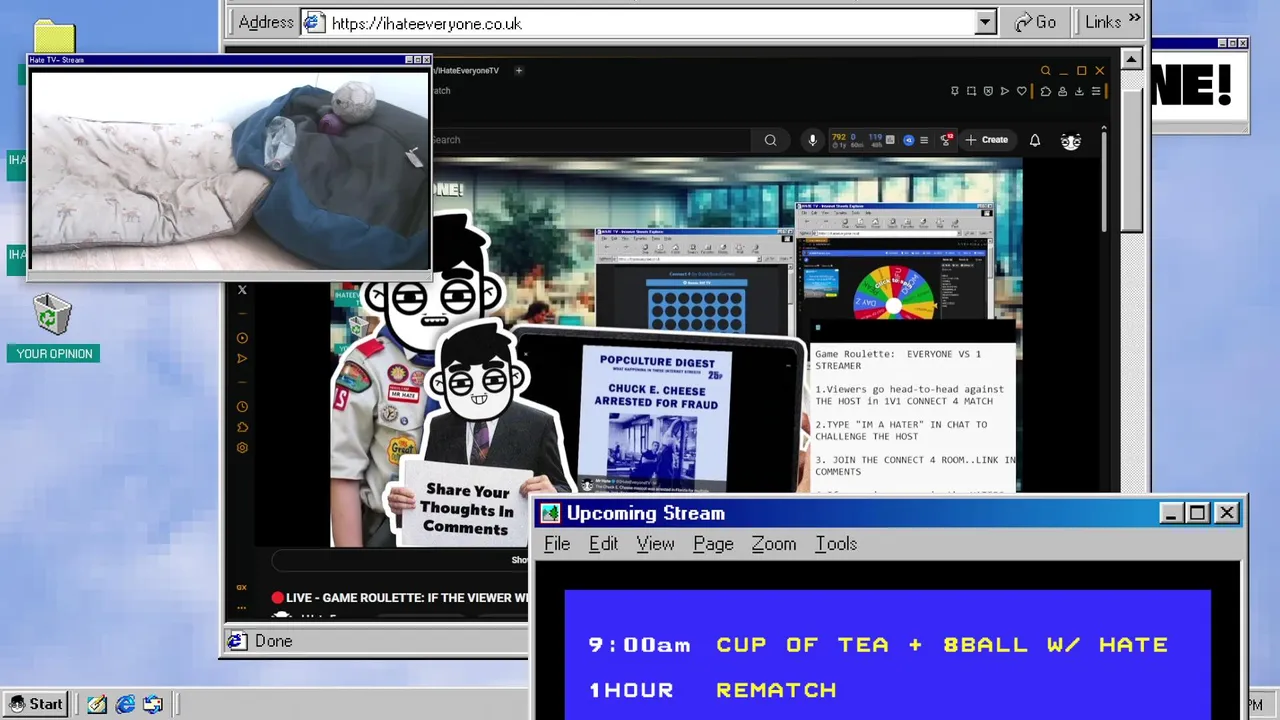Click the YouTube search magnifier button
Viewport: 1280px width, 720px height.
click(x=770, y=140)
